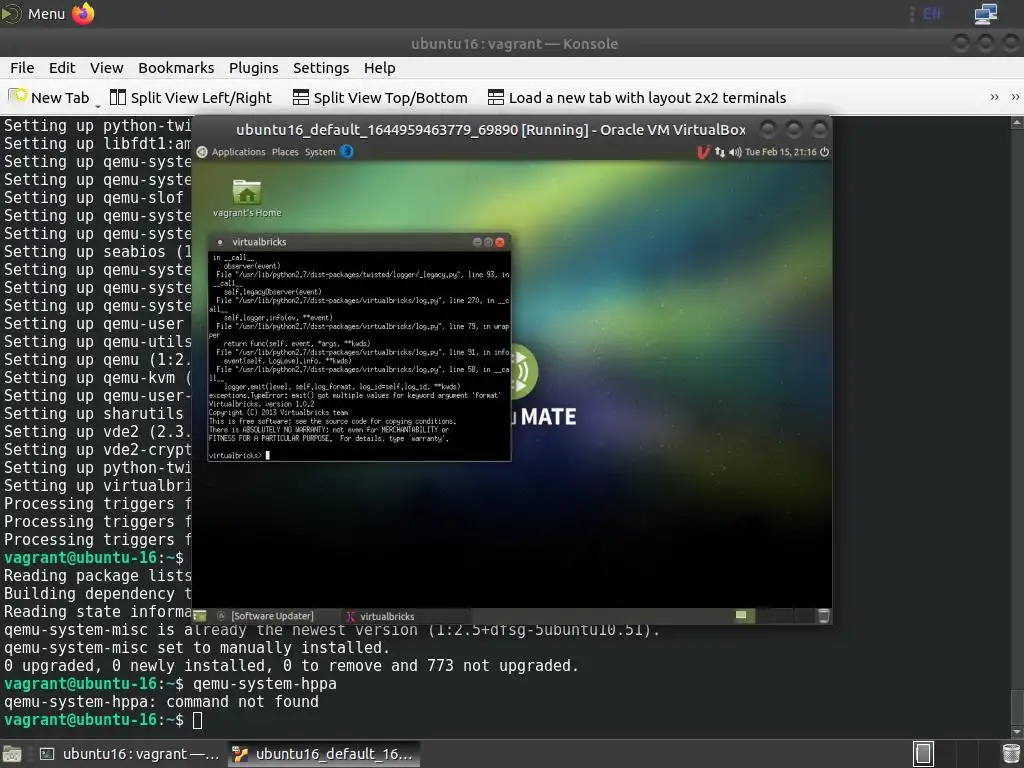This screenshot has height=768, width=1024.
Task: Open System menu in the guest desktop
Action: [320, 152]
